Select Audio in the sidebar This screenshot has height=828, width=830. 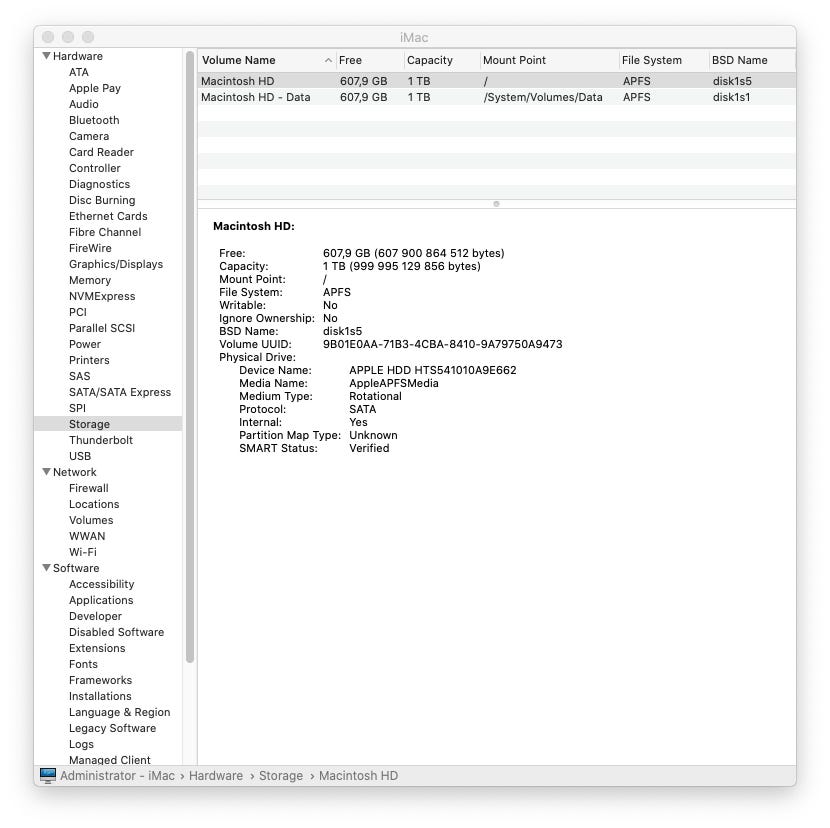click(84, 104)
